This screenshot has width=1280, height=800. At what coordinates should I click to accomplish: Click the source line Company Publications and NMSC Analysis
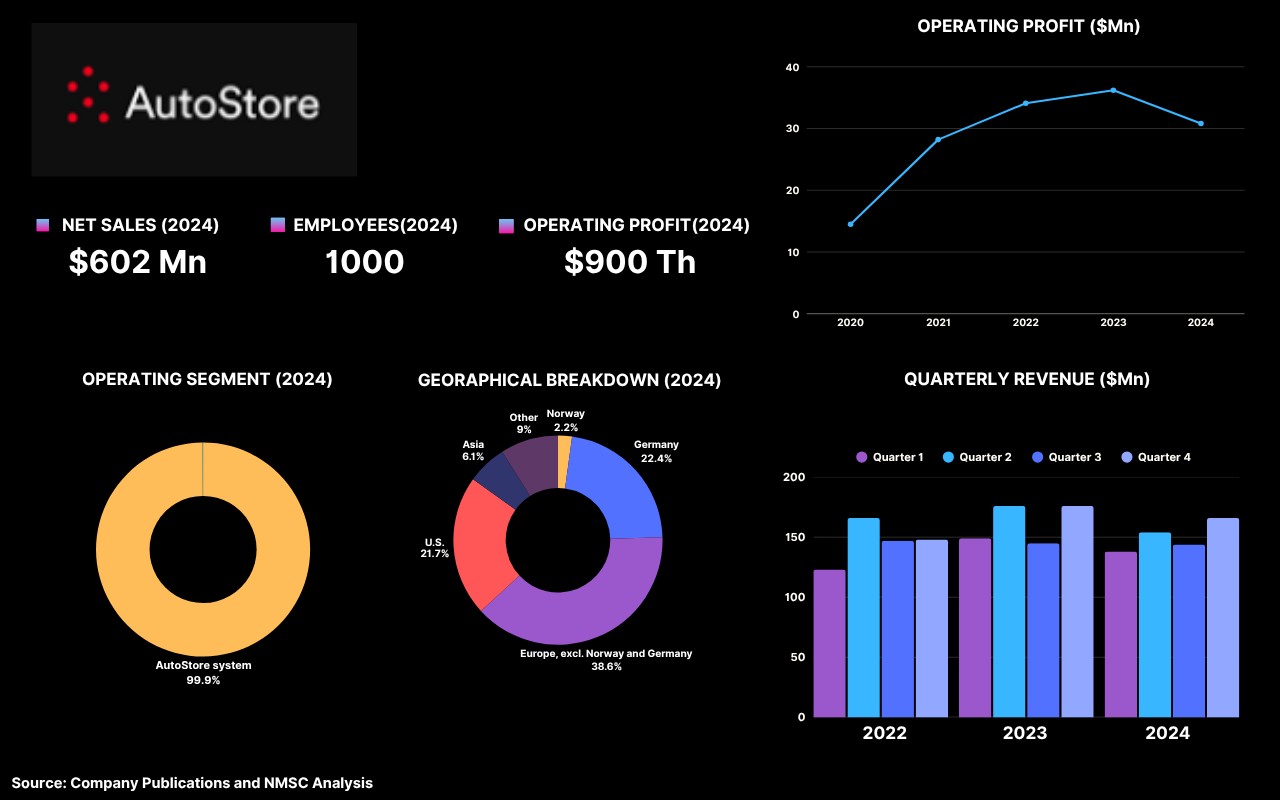(x=192, y=783)
